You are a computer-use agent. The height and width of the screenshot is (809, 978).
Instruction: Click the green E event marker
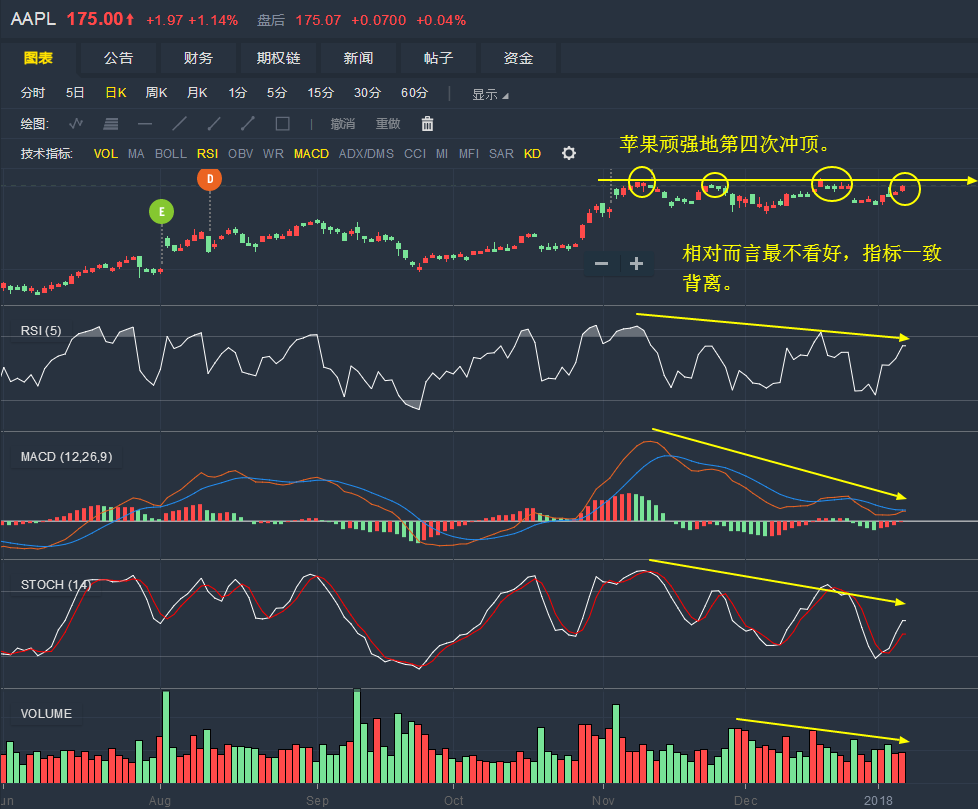(x=162, y=211)
